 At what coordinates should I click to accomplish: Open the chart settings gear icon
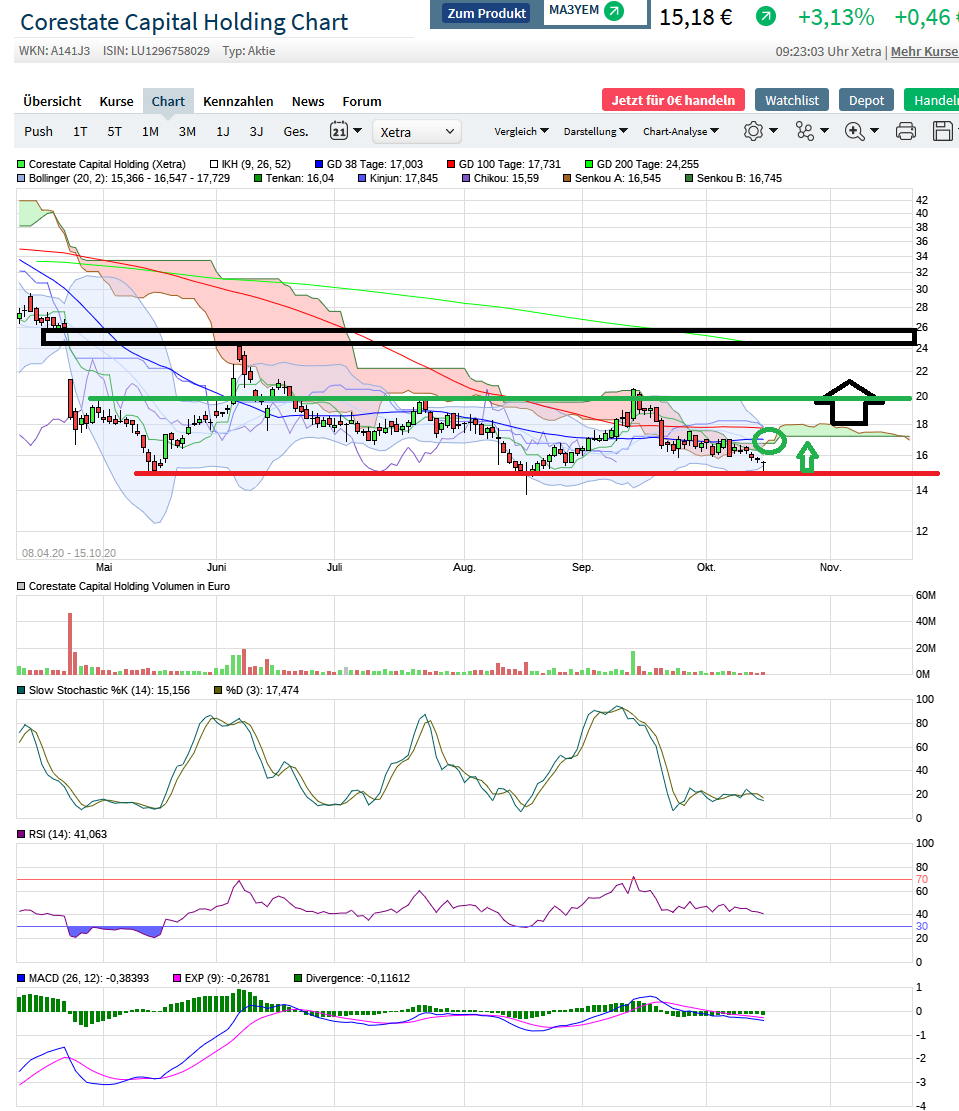click(x=753, y=131)
